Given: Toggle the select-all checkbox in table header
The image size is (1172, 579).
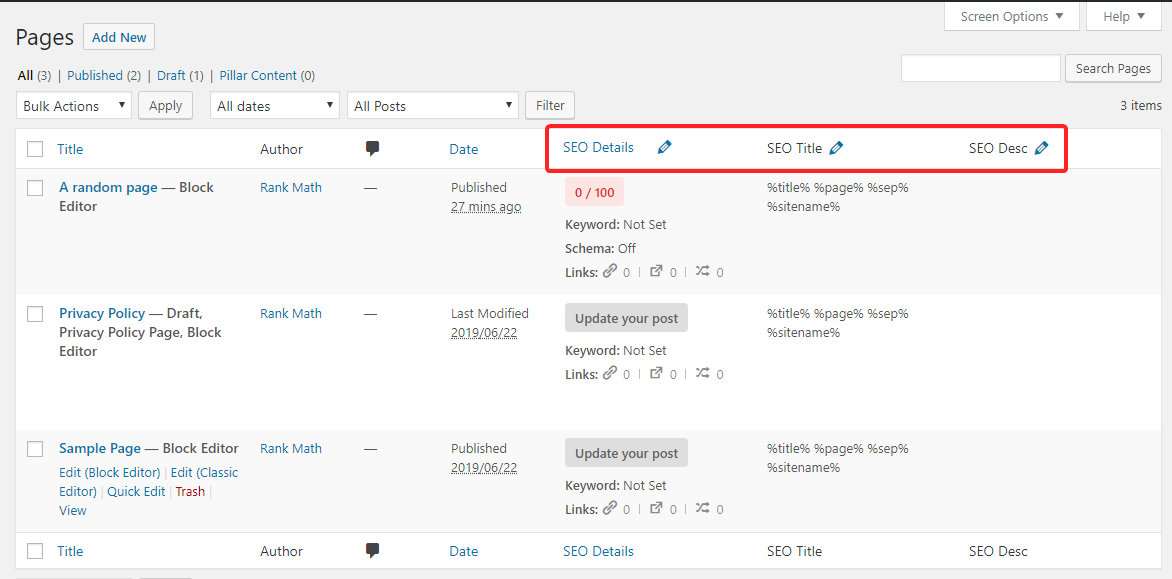Looking at the screenshot, I should point(35,149).
